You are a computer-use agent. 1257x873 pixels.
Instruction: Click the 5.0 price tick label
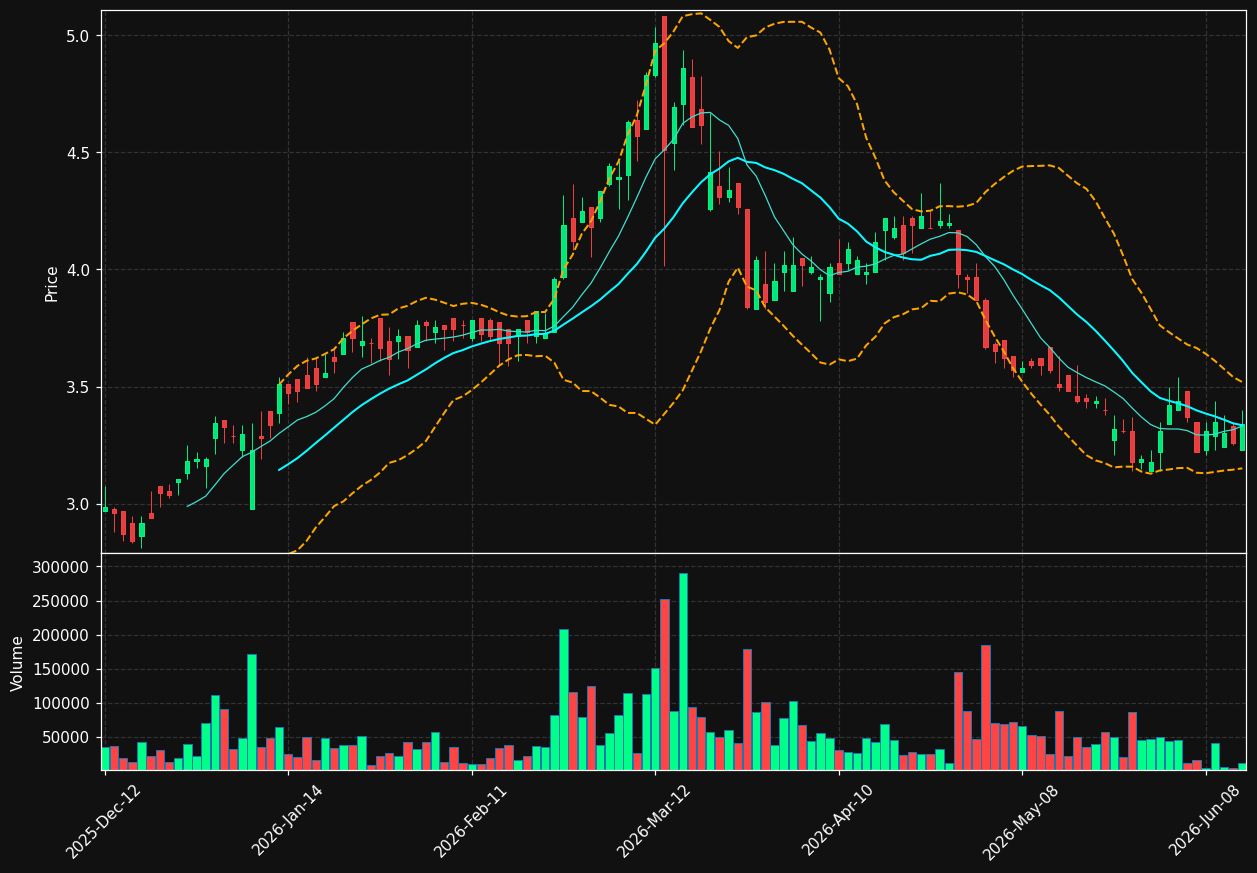point(78,36)
